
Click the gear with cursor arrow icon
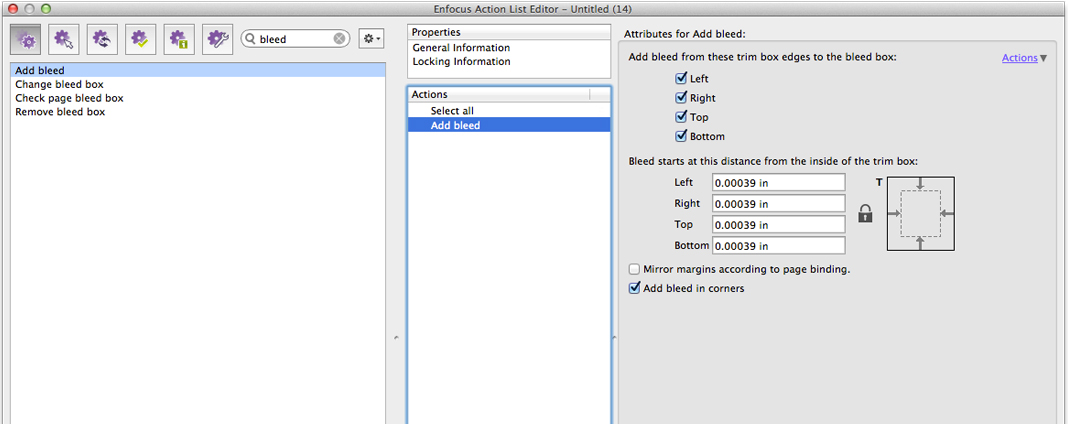[x=64, y=39]
